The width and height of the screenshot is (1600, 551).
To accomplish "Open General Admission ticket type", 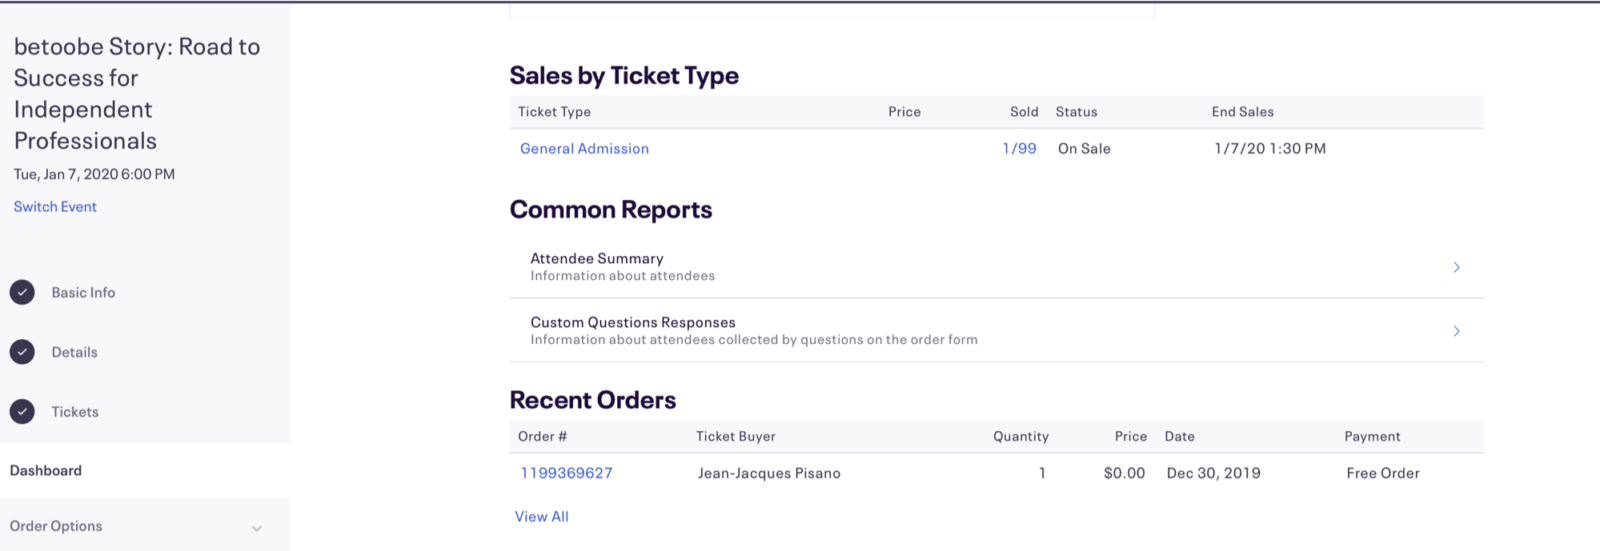I will [x=584, y=148].
